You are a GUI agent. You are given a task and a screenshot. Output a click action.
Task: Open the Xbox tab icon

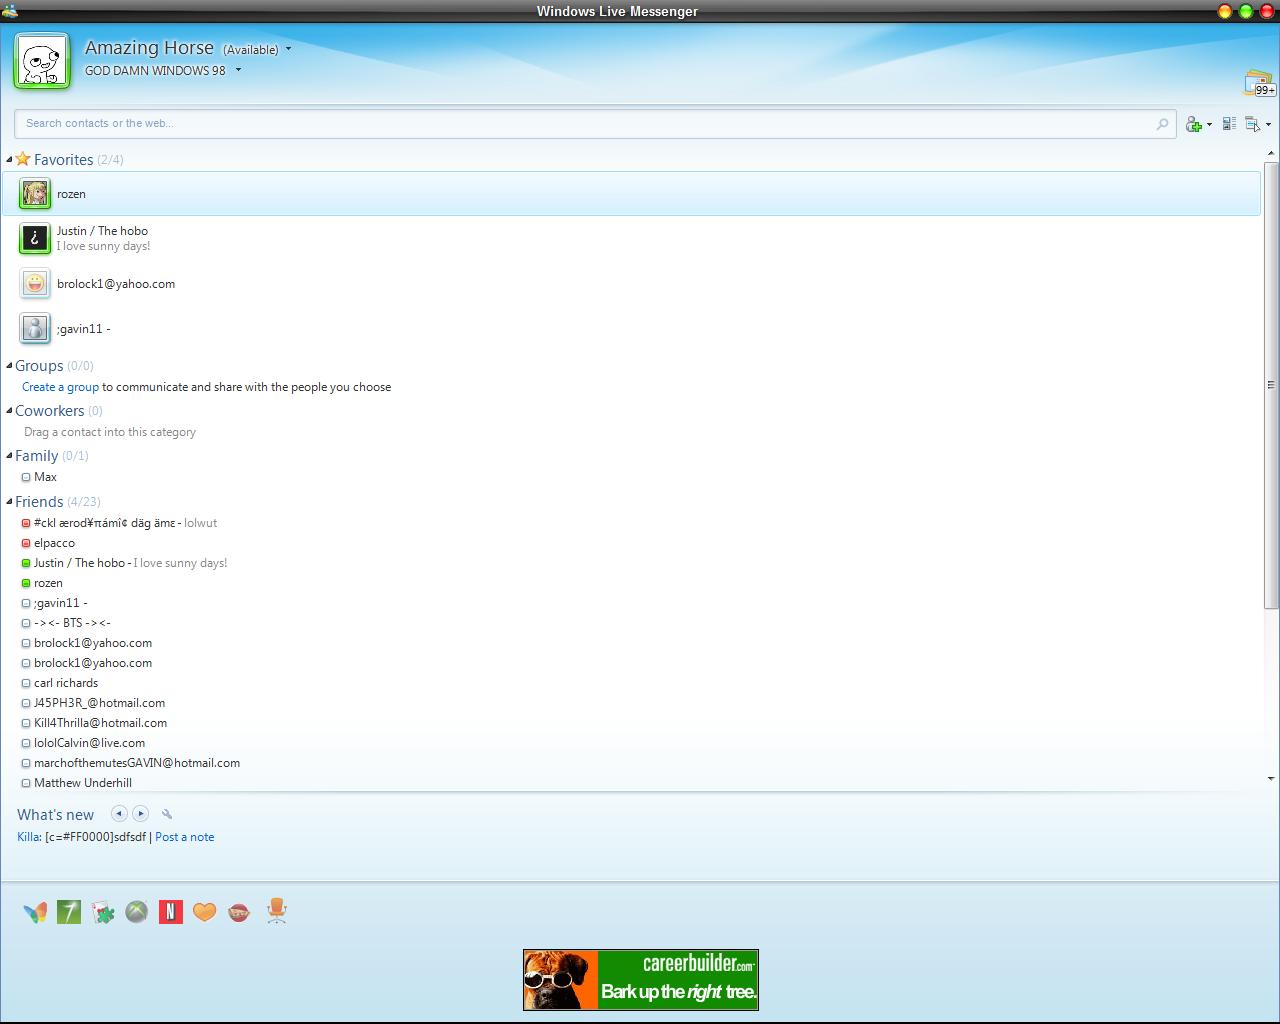pos(137,912)
